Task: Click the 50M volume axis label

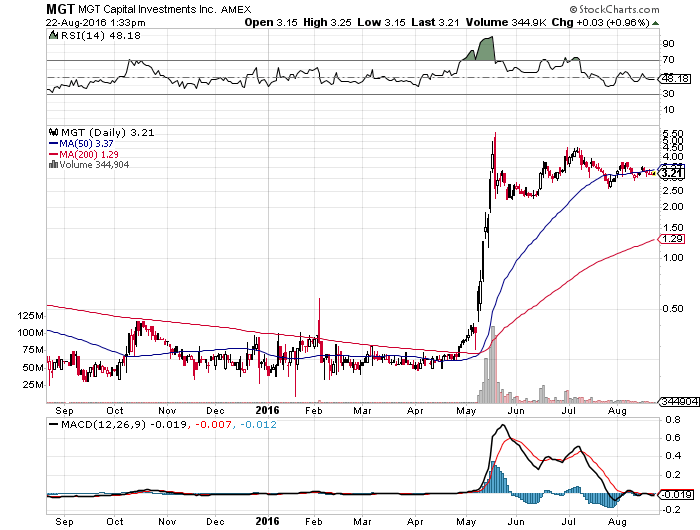Action: pyautogui.click(x=33, y=368)
